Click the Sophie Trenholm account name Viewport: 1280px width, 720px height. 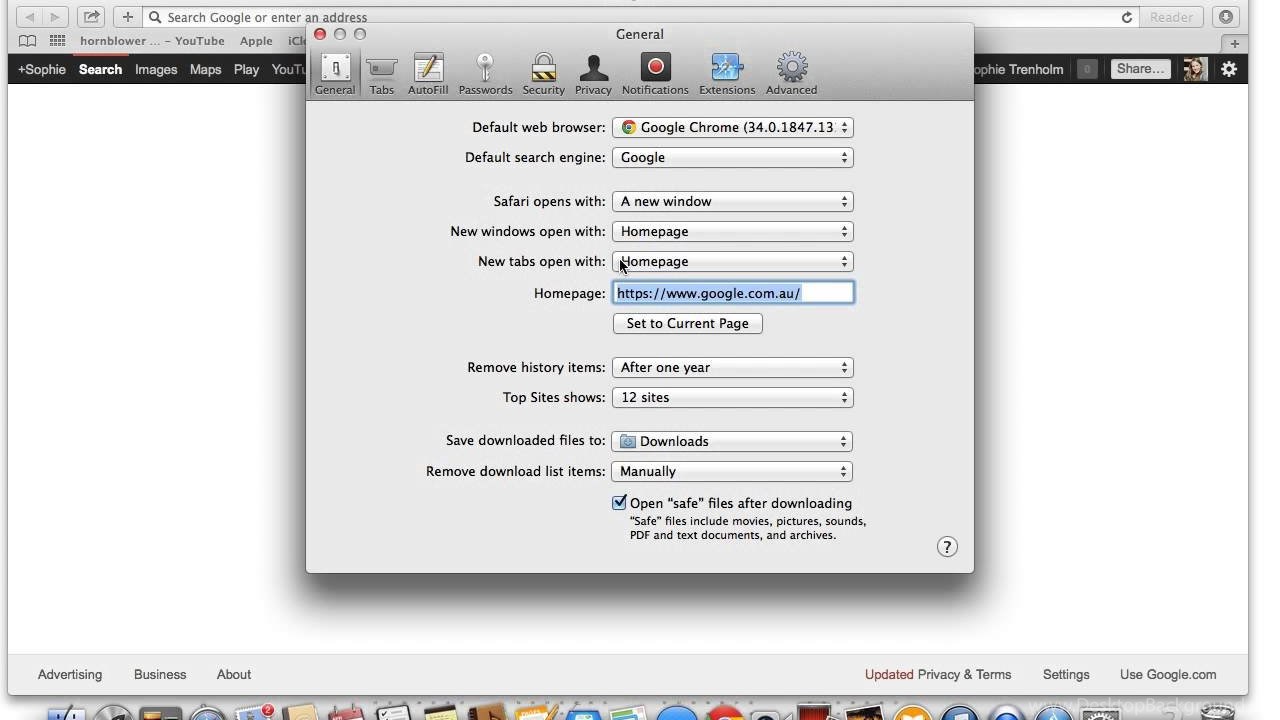tap(1018, 69)
